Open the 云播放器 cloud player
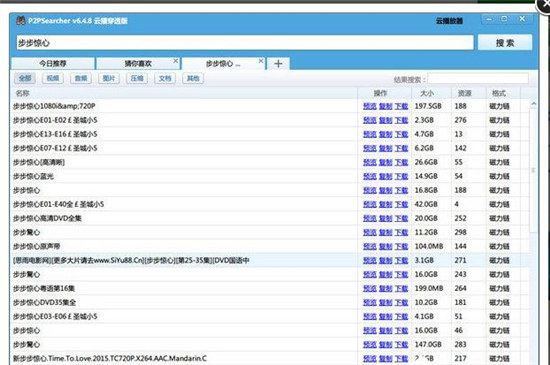 click(449, 21)
